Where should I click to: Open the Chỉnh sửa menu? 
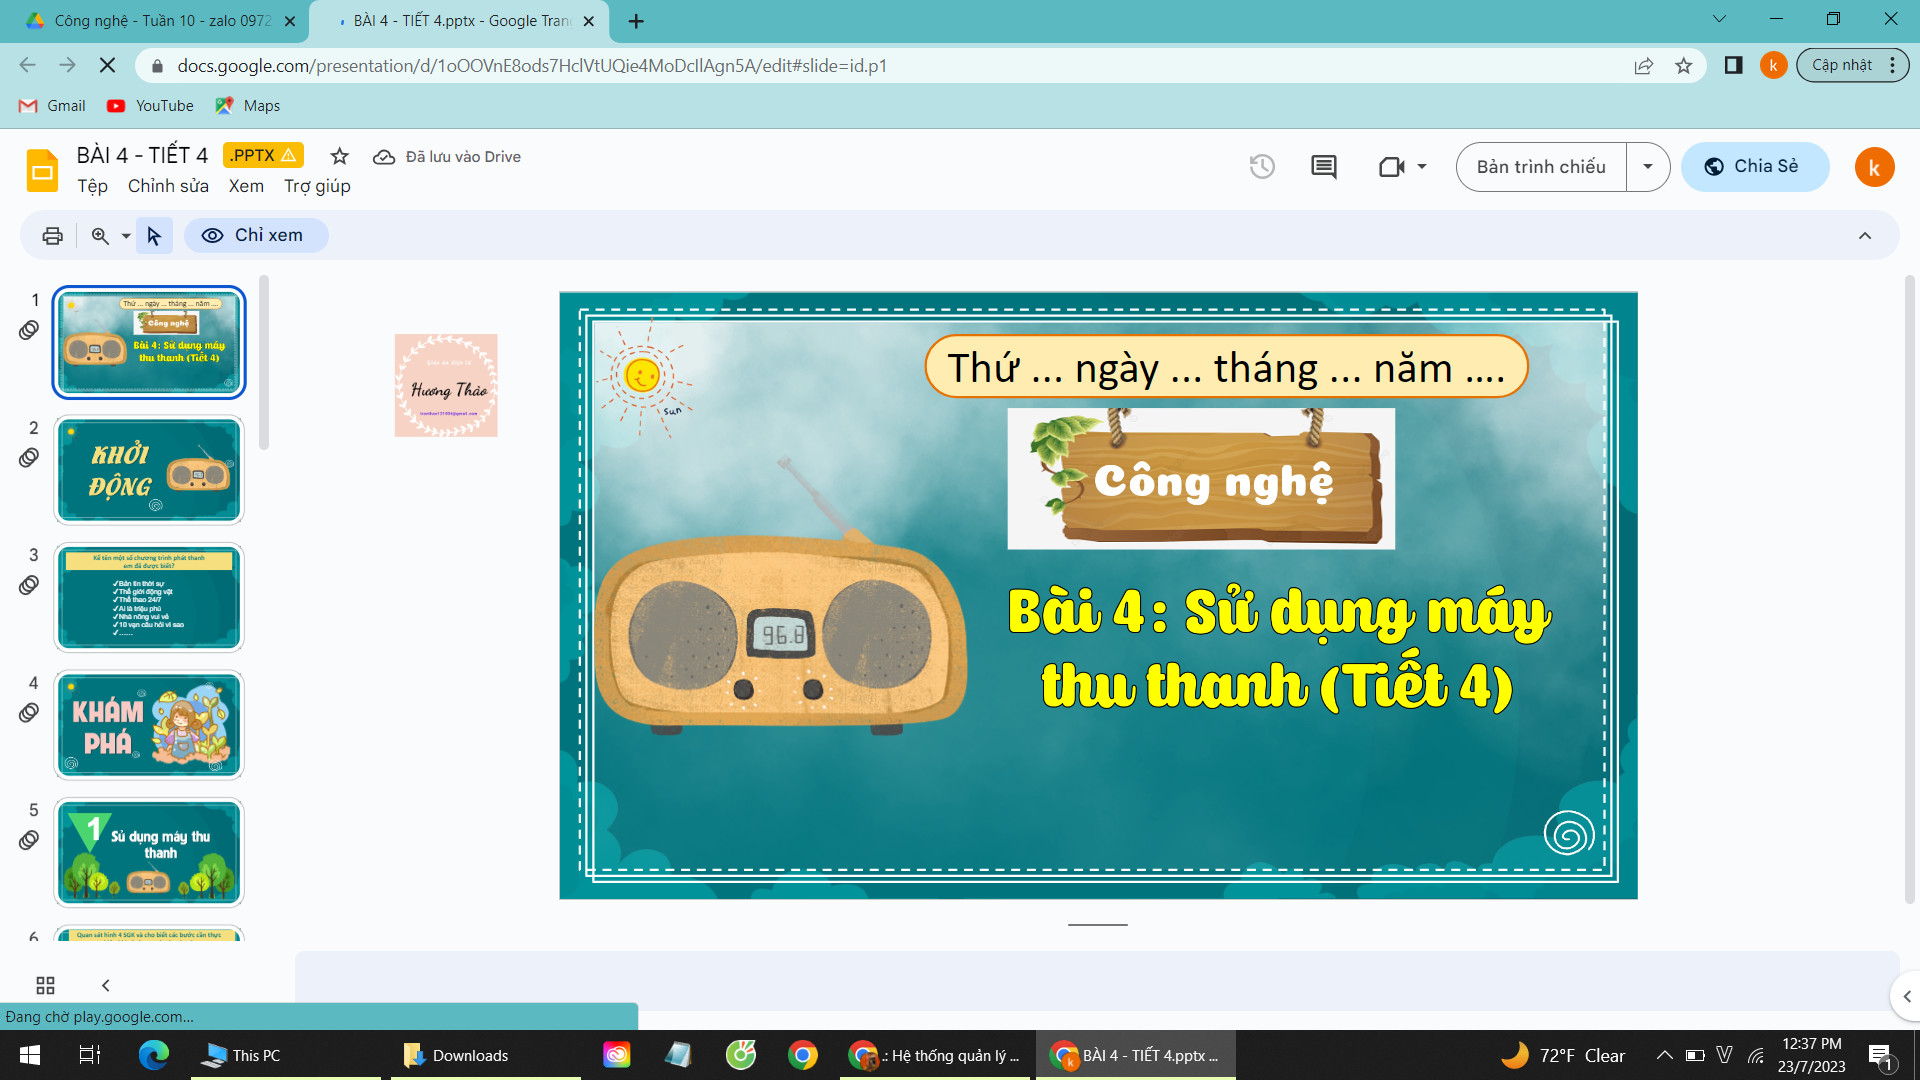point(168,187)
